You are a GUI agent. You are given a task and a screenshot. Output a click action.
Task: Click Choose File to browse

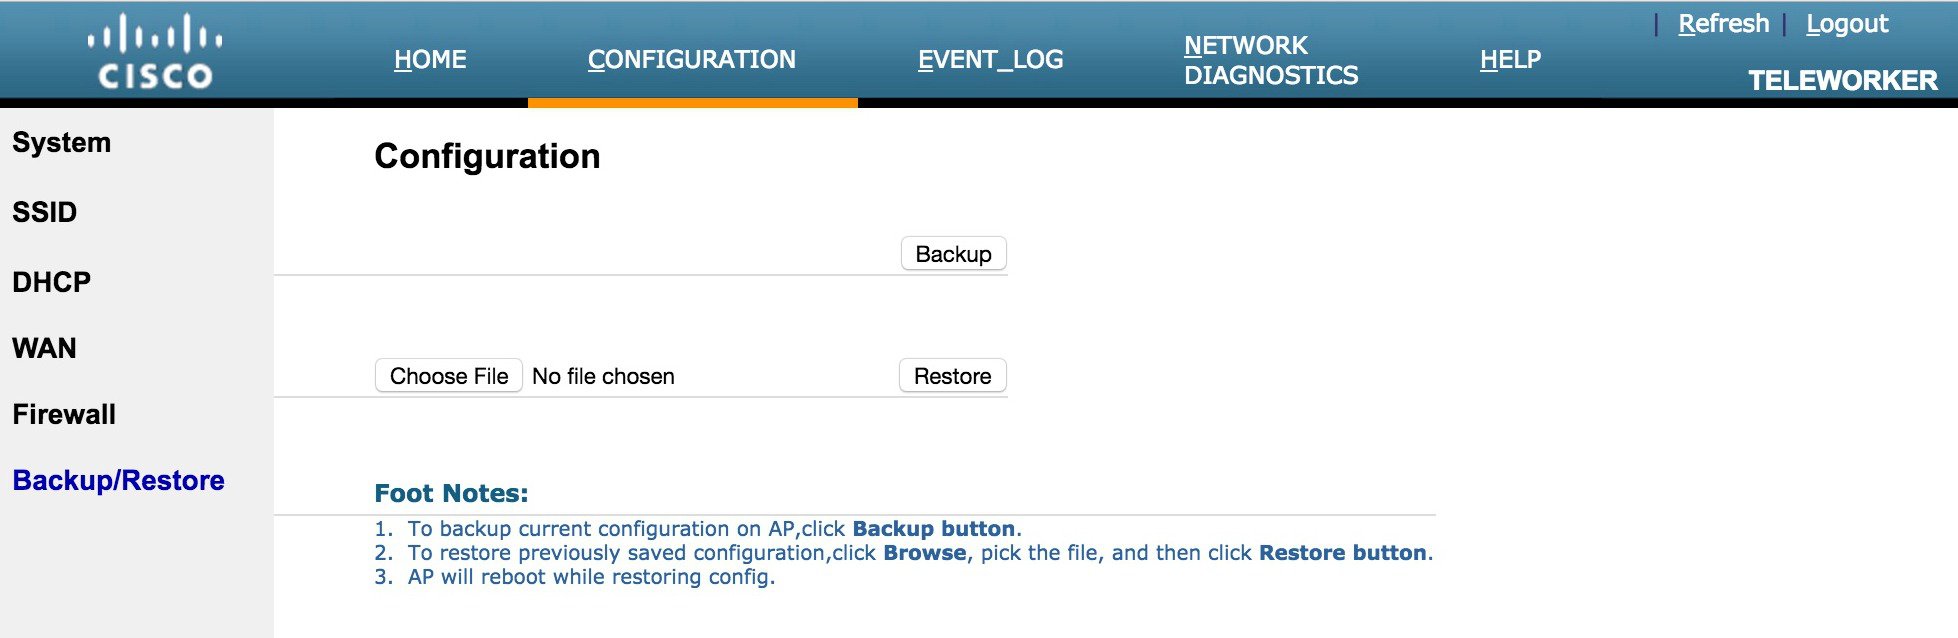point(449,376)
